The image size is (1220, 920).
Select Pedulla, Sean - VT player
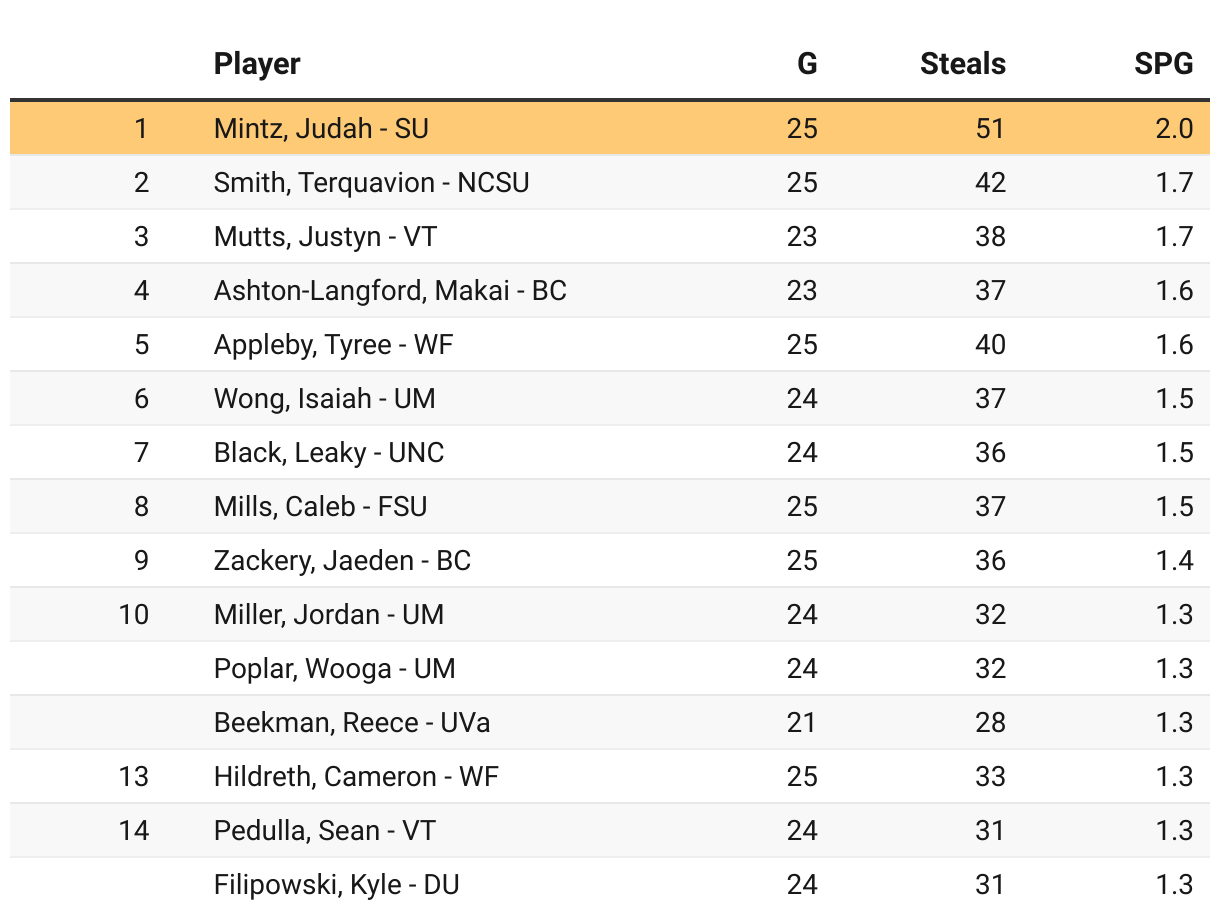coord(324,830)
